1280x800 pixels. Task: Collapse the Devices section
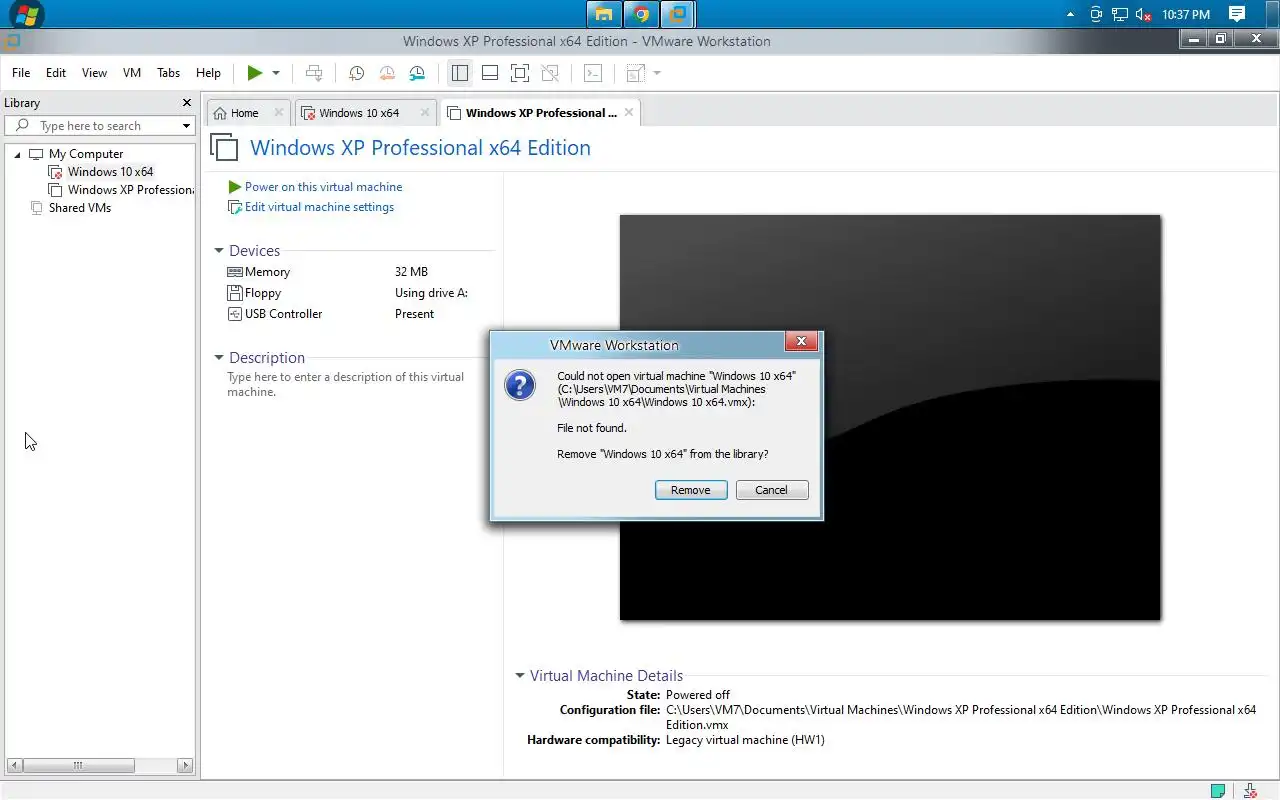click(219, 251)
